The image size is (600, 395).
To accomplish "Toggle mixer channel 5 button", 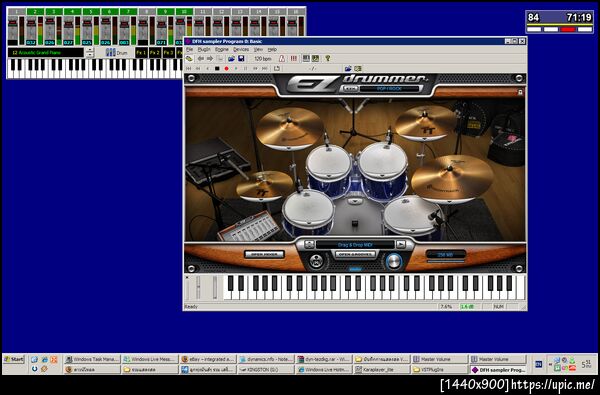I will 91,12.
